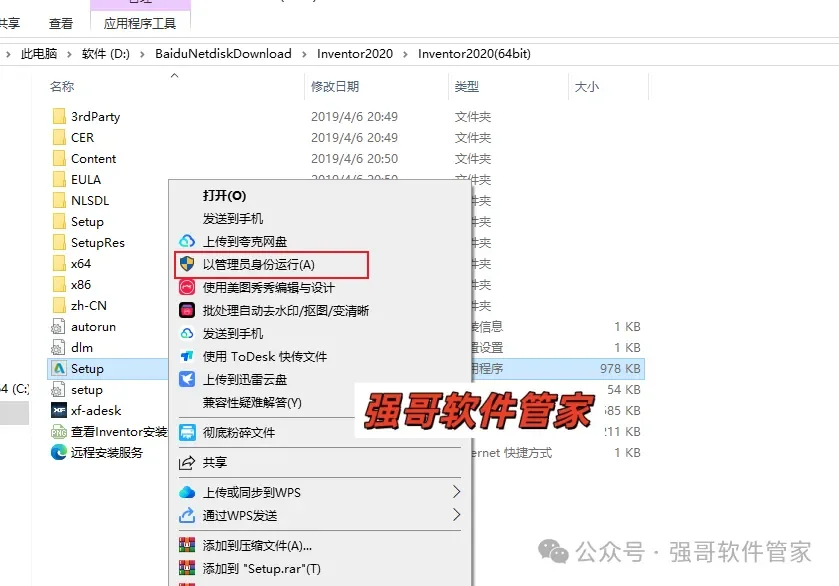
Task: Click breadcrumb chevron after 此电脑
Action: 69,54
